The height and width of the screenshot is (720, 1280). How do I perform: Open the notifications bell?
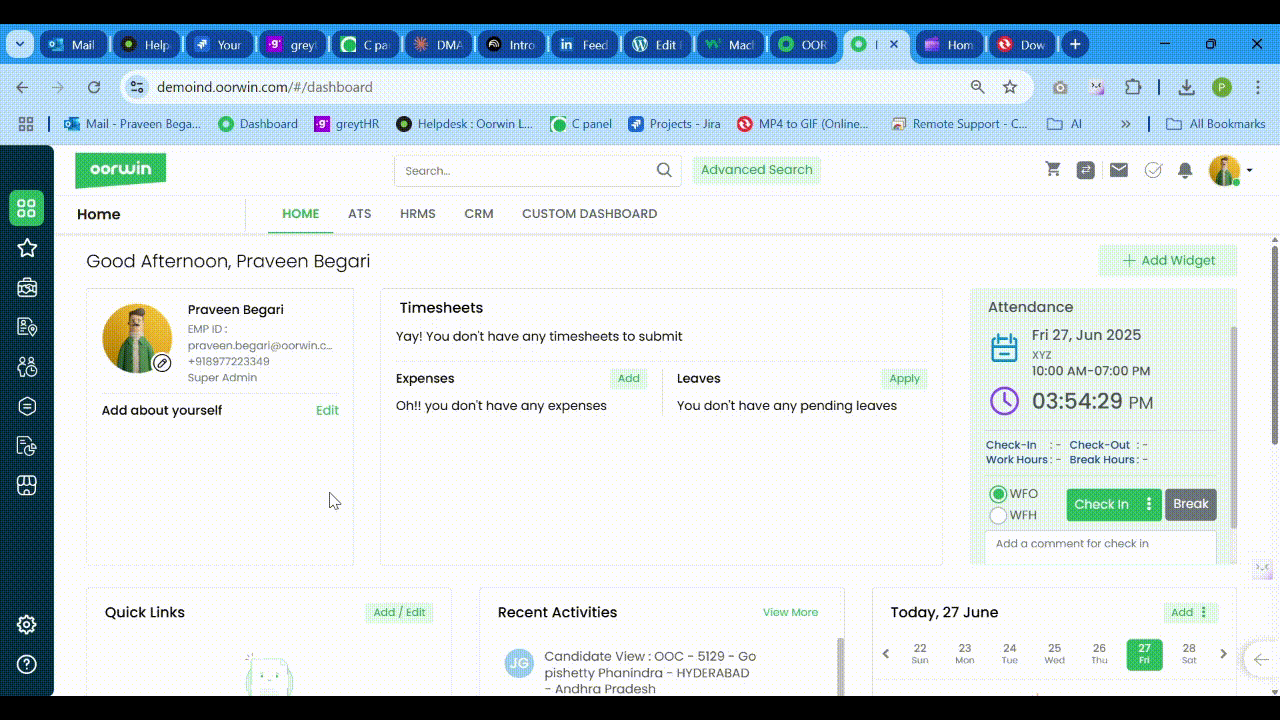[x=1185, y=170]
